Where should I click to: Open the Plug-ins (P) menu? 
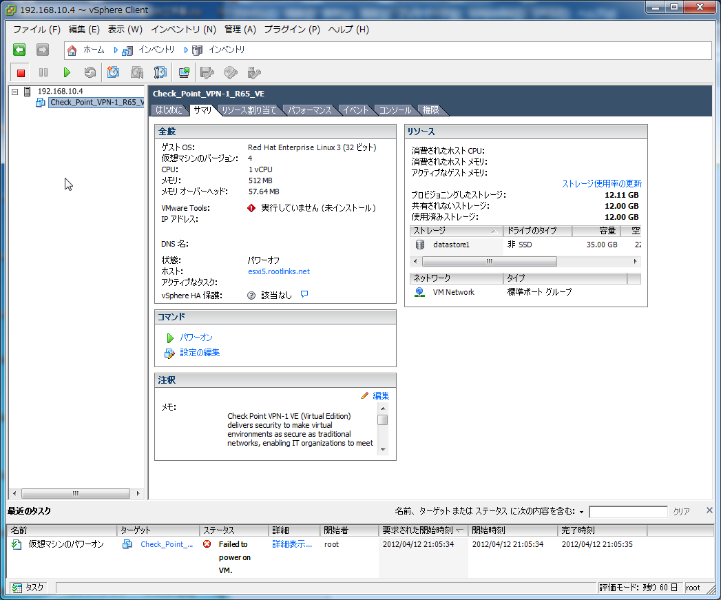point(292,29)
